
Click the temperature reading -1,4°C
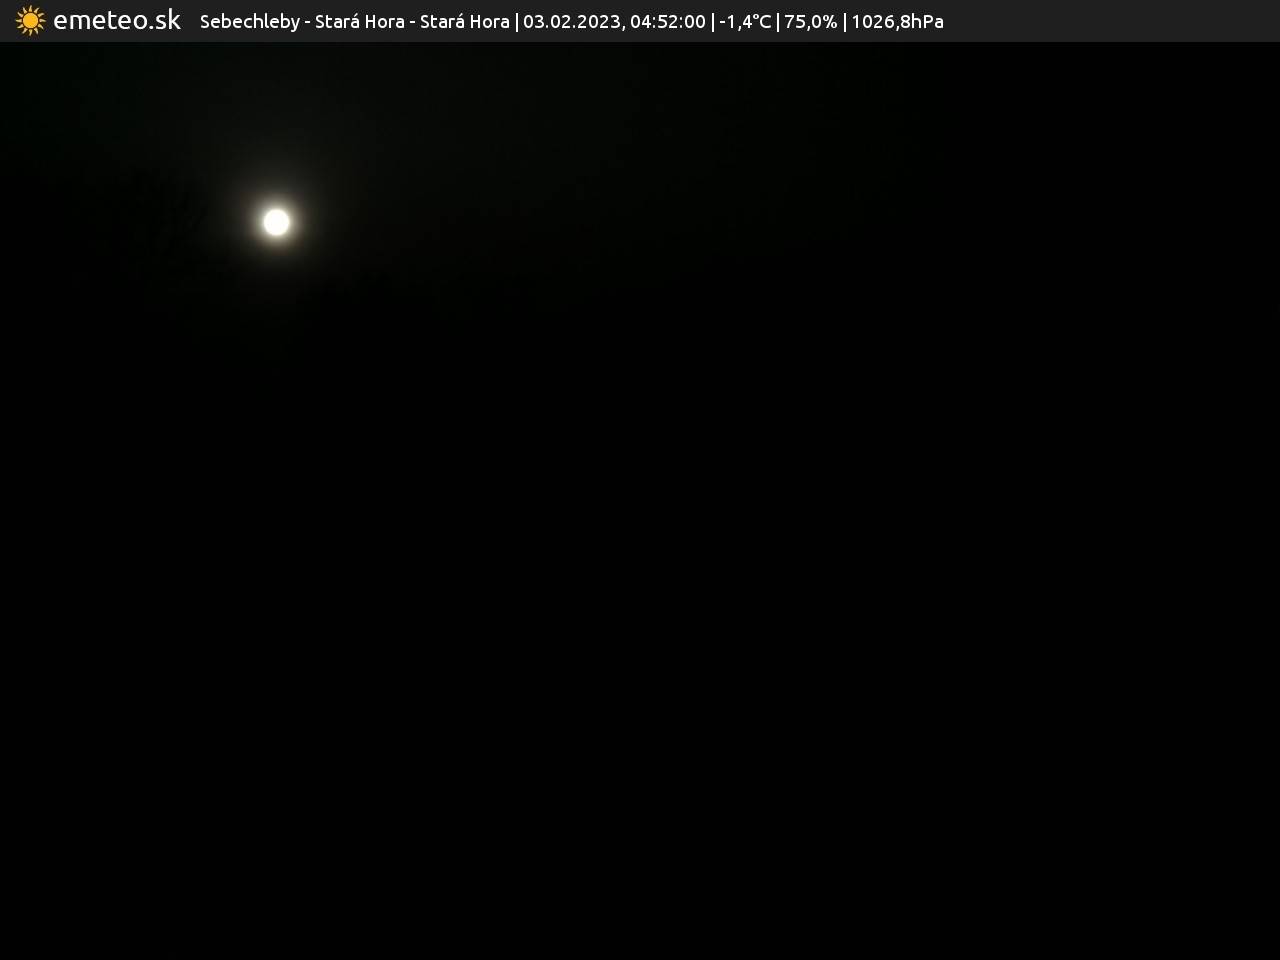[745, 22]
